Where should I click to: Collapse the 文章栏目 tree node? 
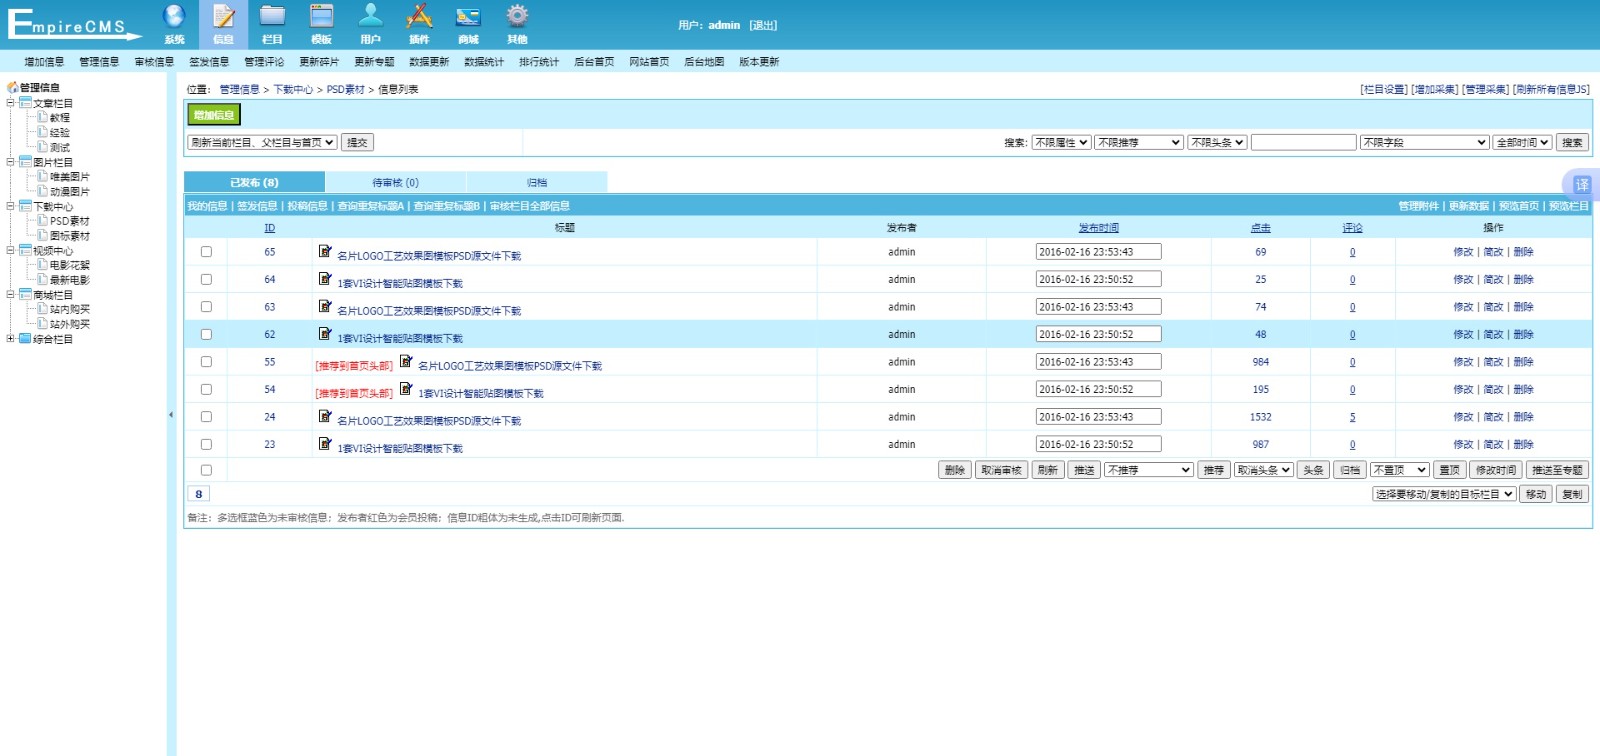coord(11,103)
